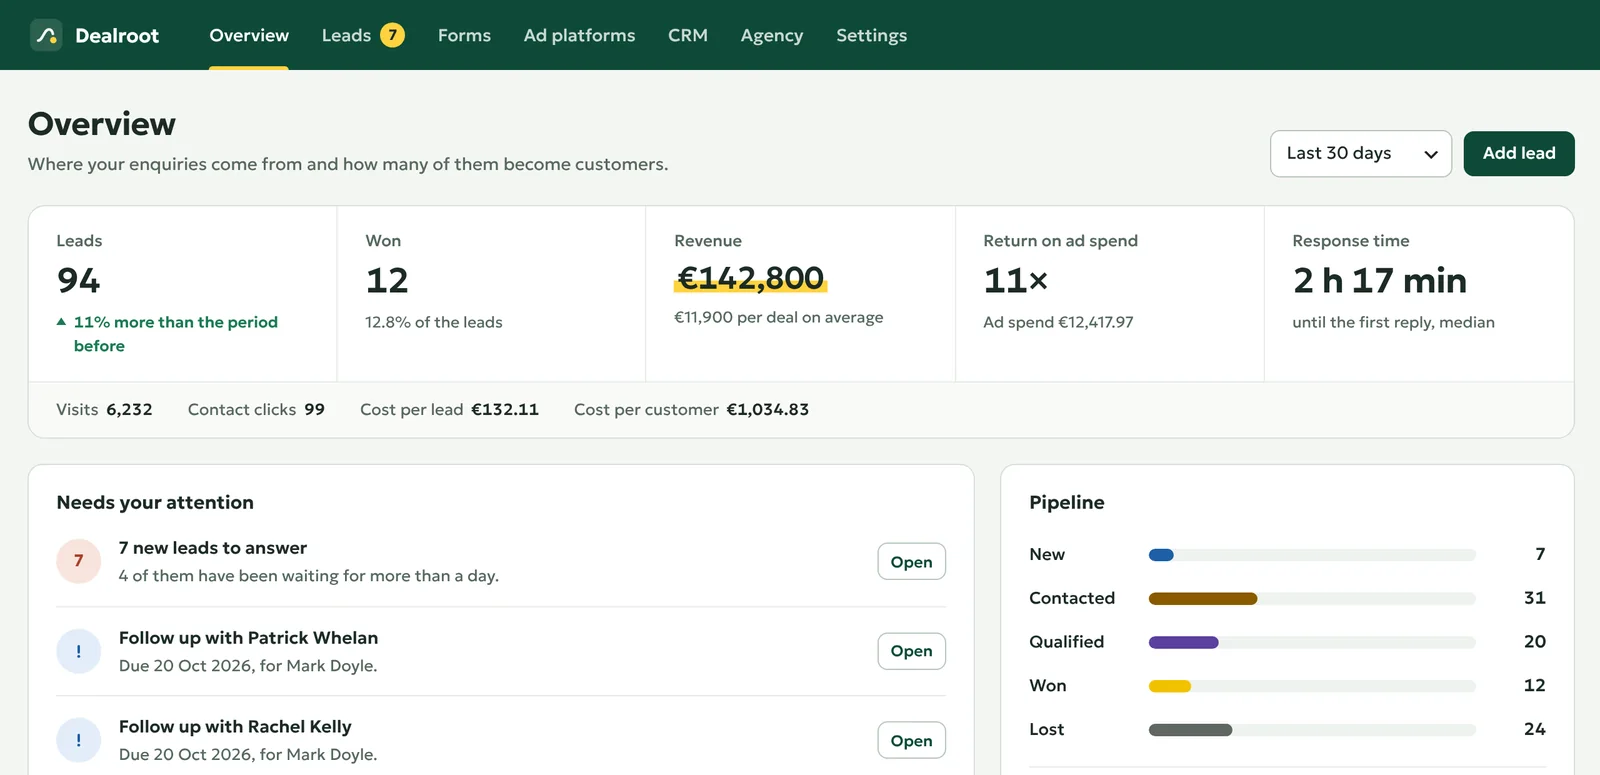
Task: Click the Contacted pipeline bar
Action: click(1312, 599)
